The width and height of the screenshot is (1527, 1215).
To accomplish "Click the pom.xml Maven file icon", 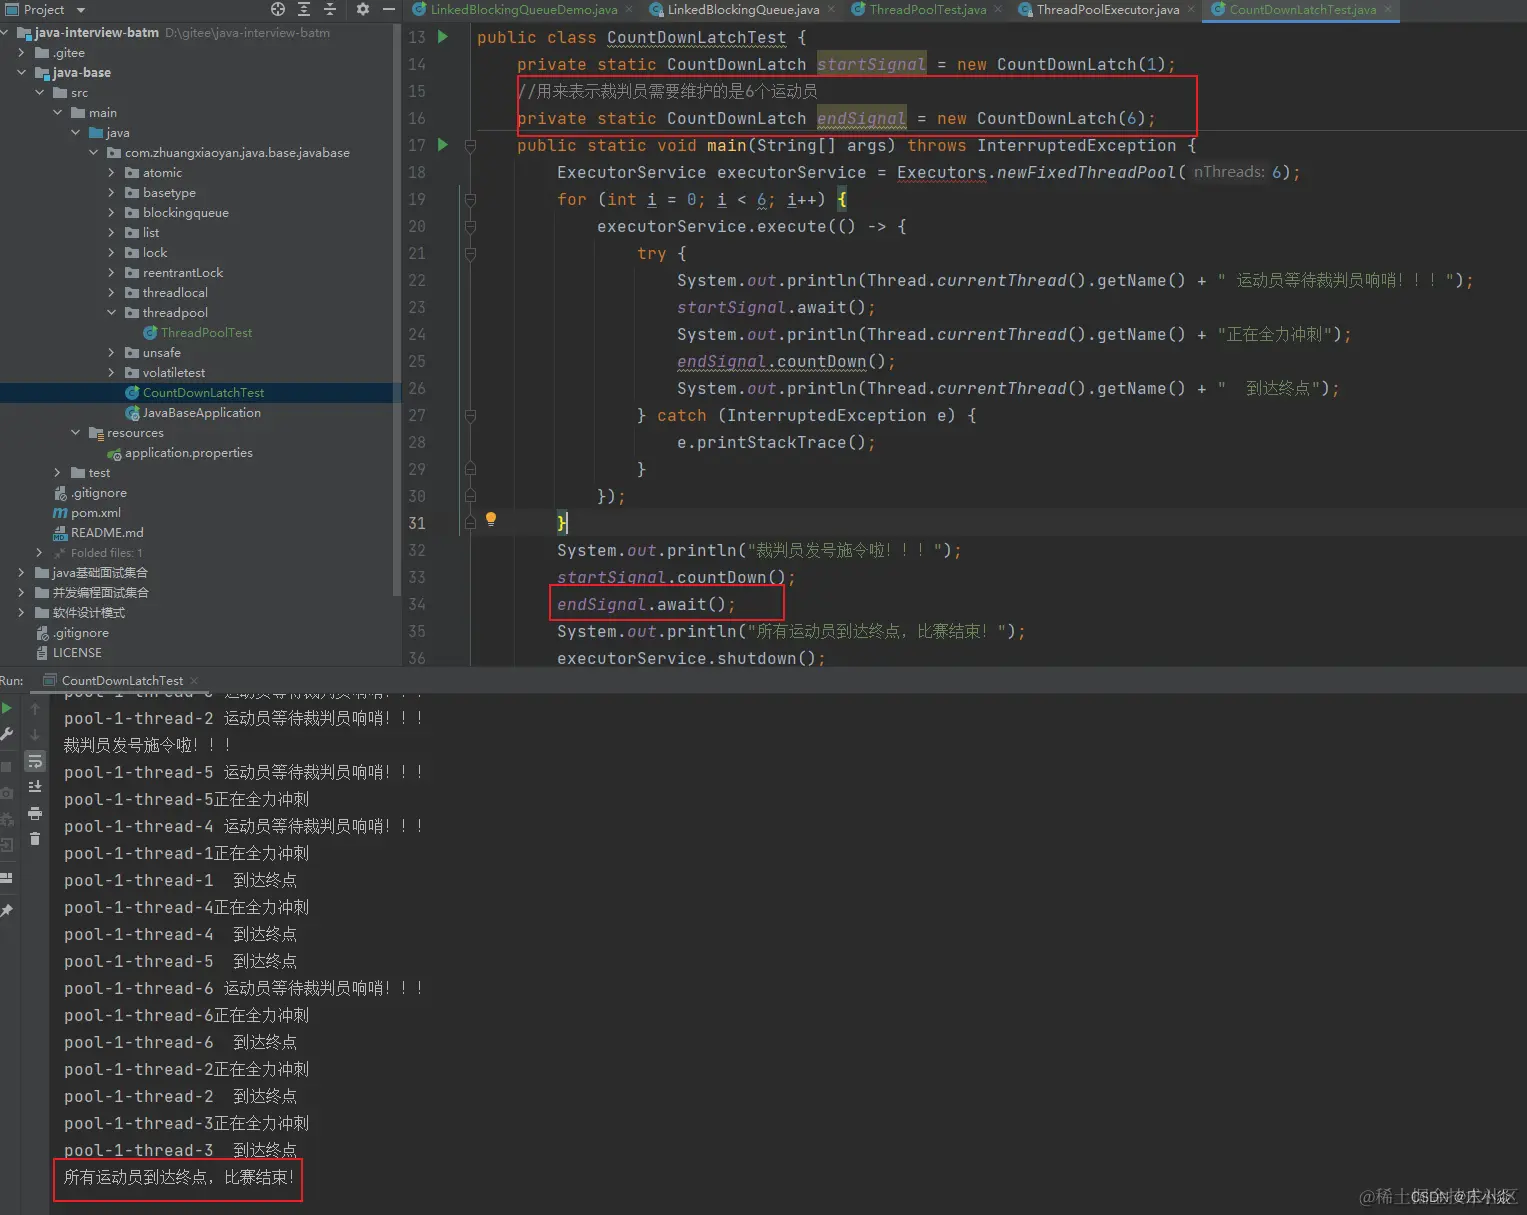I will (60, 513).
